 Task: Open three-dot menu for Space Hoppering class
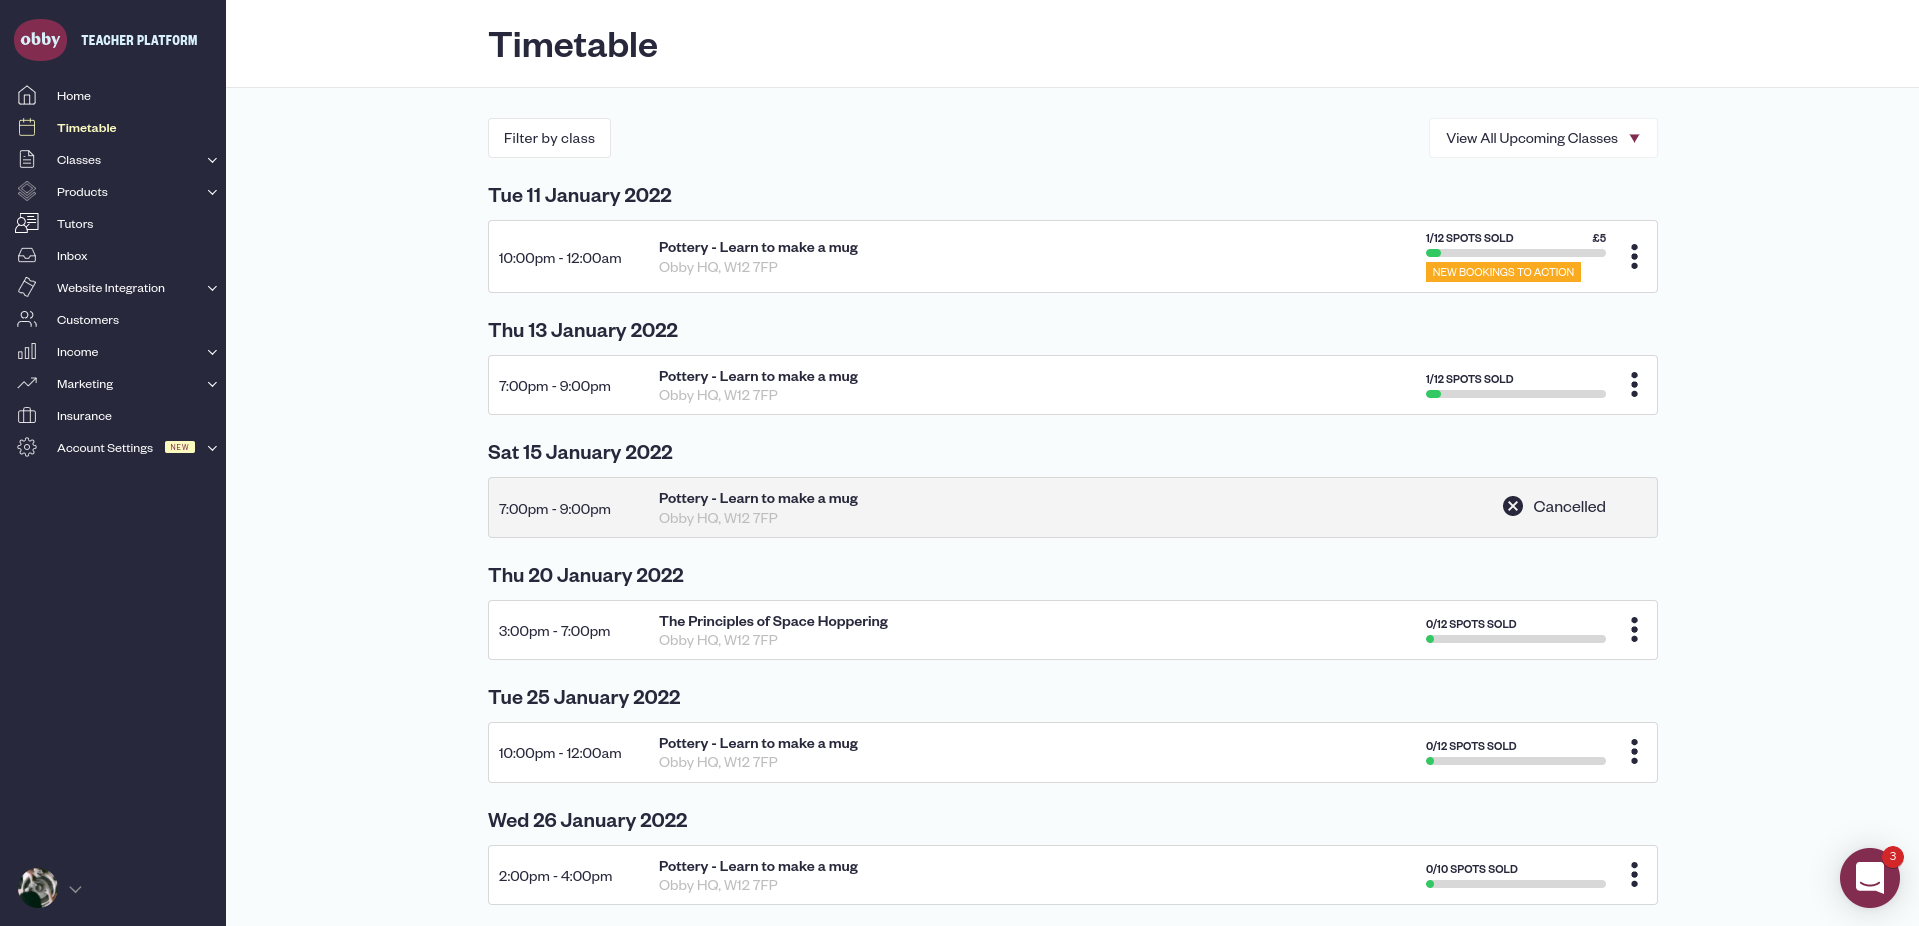coord(1634,630)
